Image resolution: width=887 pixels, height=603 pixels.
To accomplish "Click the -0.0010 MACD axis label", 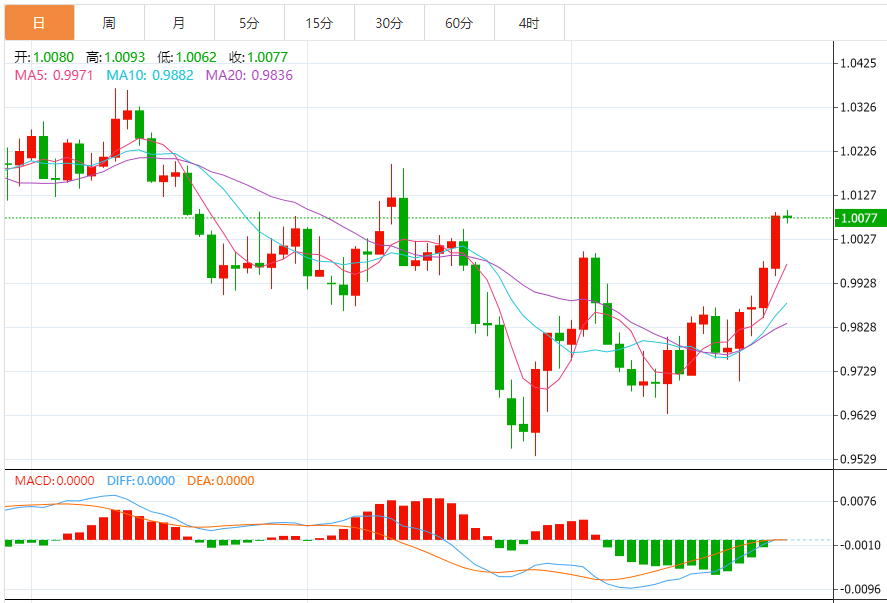I will pos(858,545).
